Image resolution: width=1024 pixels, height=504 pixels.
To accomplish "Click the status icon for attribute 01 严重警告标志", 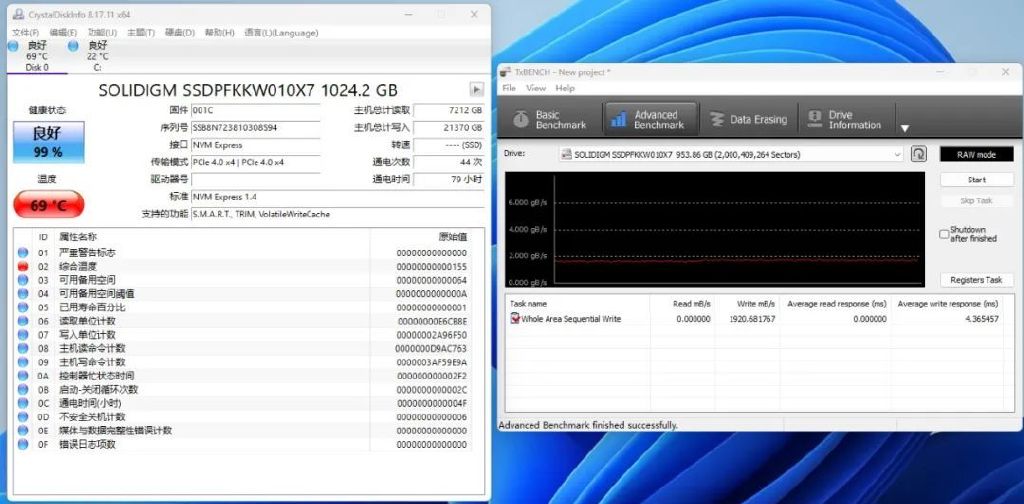I will click(x=23, y=253).
